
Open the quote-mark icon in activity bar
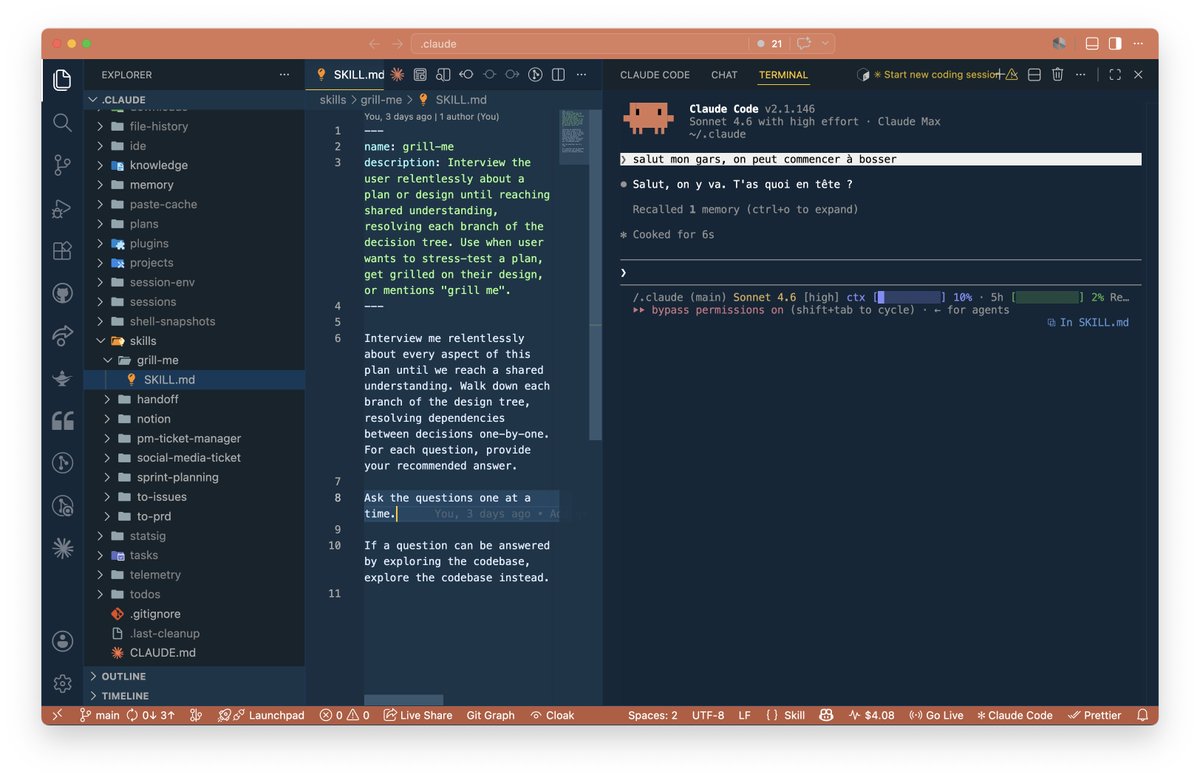click(x=62, y=420)
